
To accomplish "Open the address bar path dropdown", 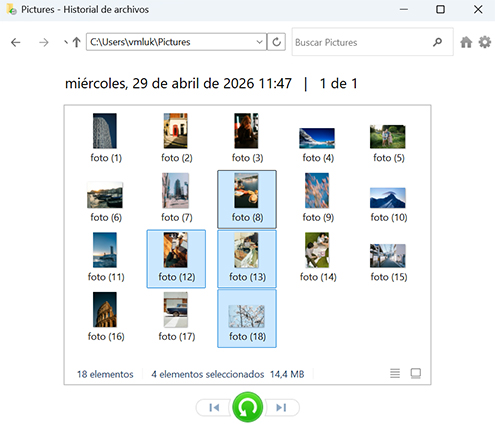I will click(259, 42).
